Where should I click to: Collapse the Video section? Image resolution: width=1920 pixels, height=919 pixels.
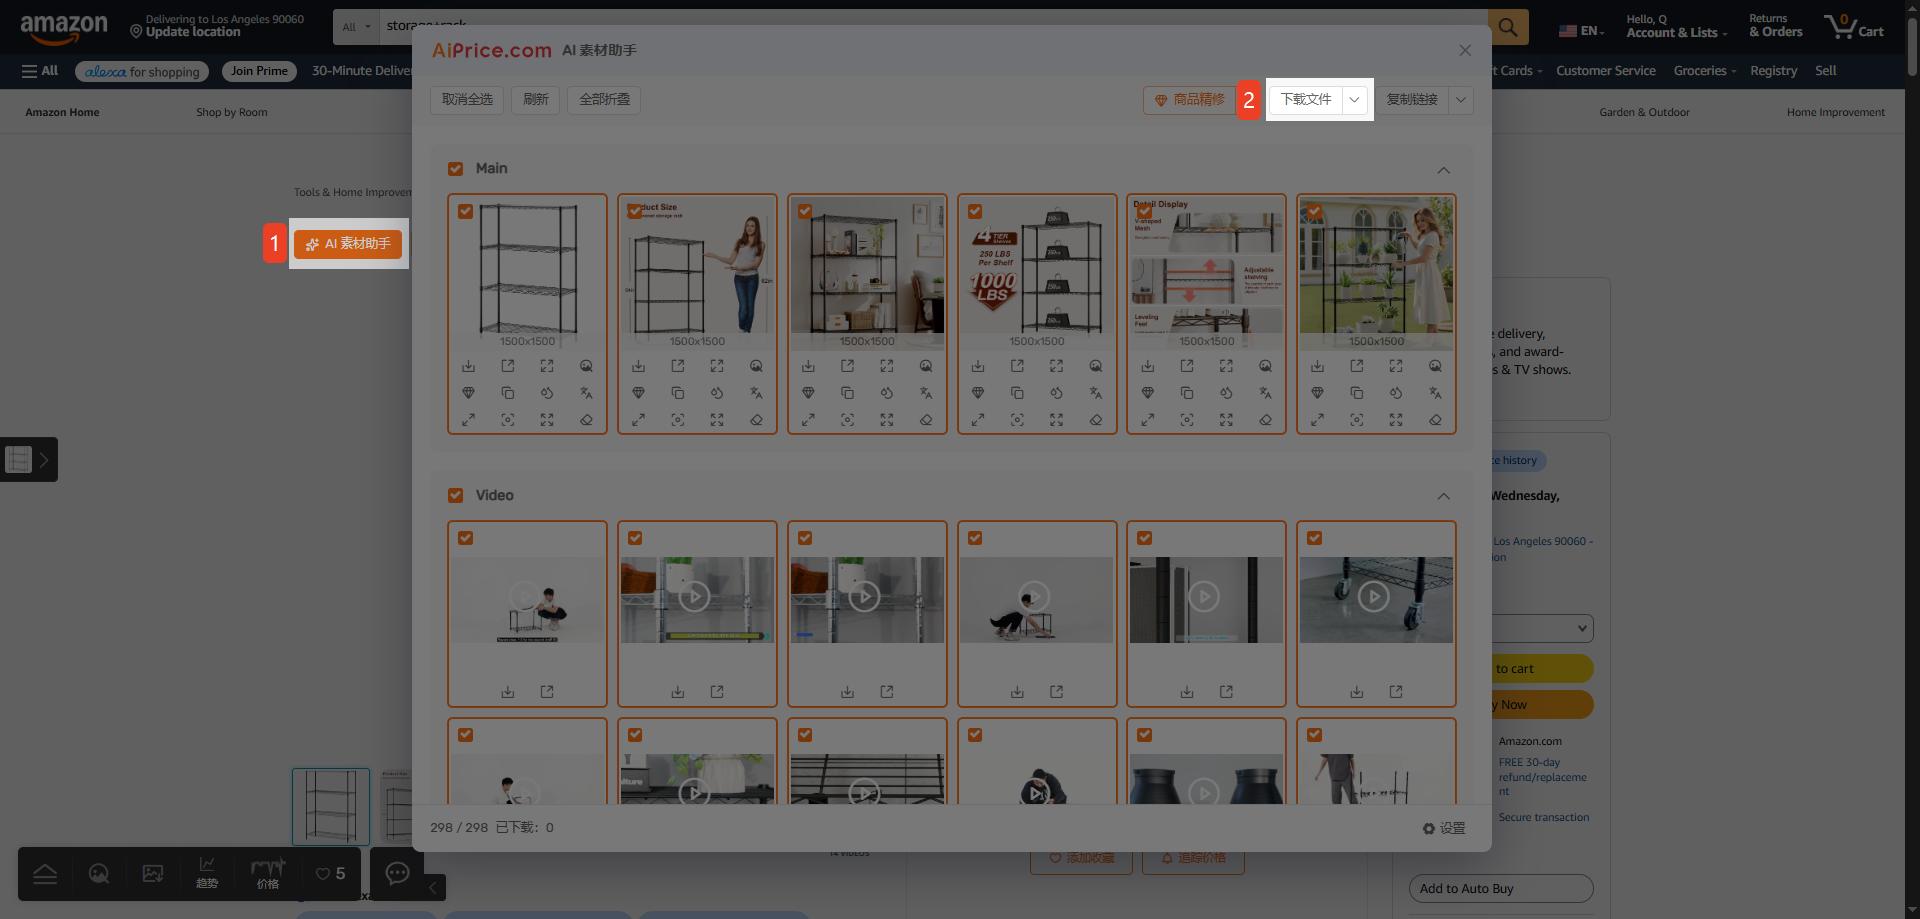pyautogui.click(x=1444, y=497)
